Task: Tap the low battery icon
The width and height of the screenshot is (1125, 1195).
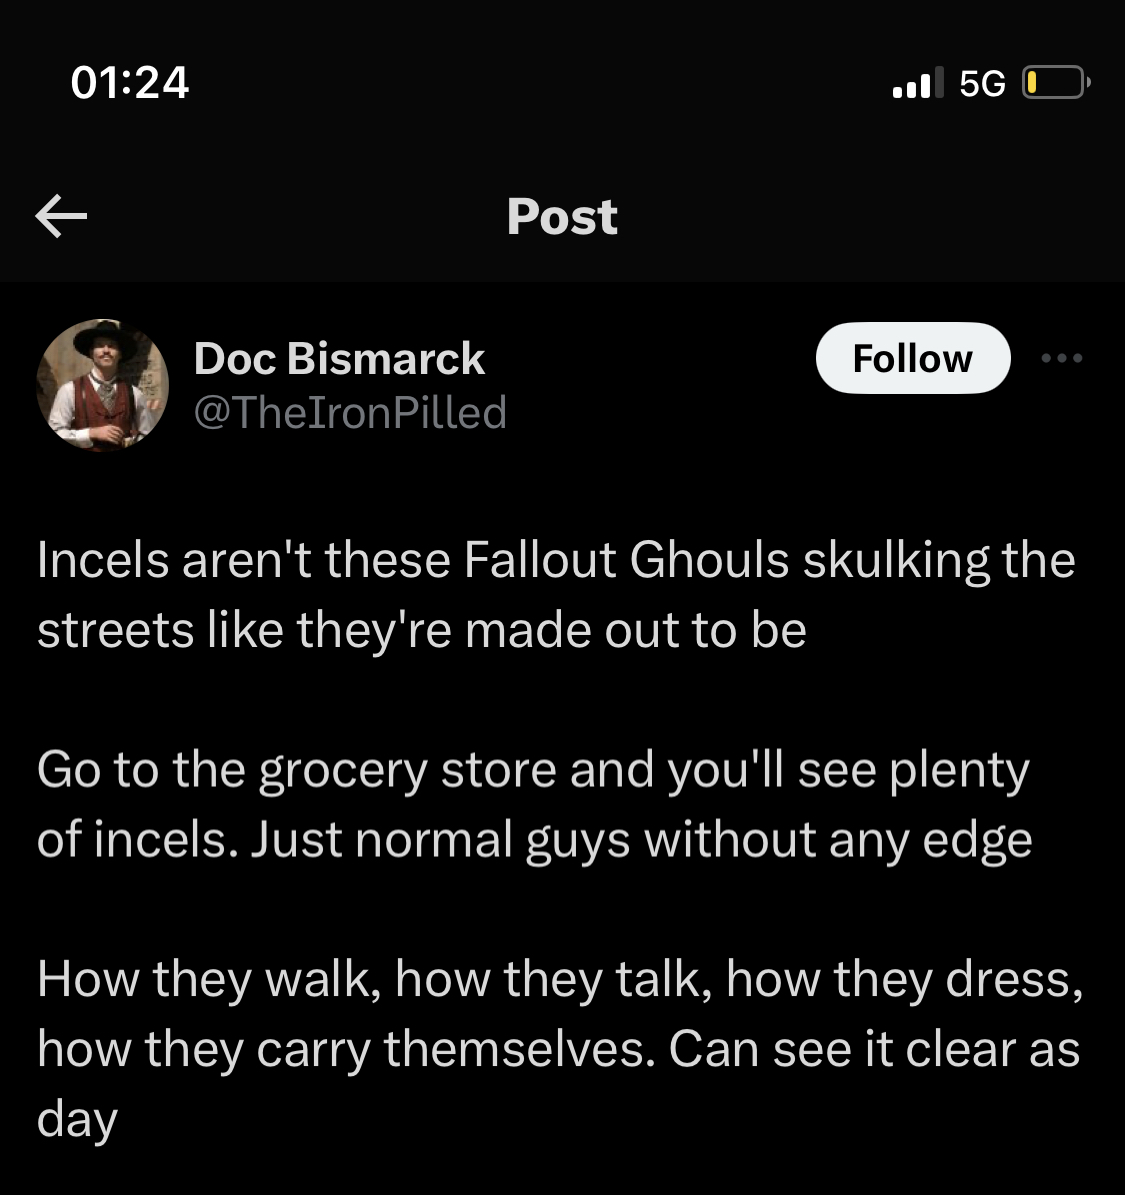Action: coord(1056,82)
